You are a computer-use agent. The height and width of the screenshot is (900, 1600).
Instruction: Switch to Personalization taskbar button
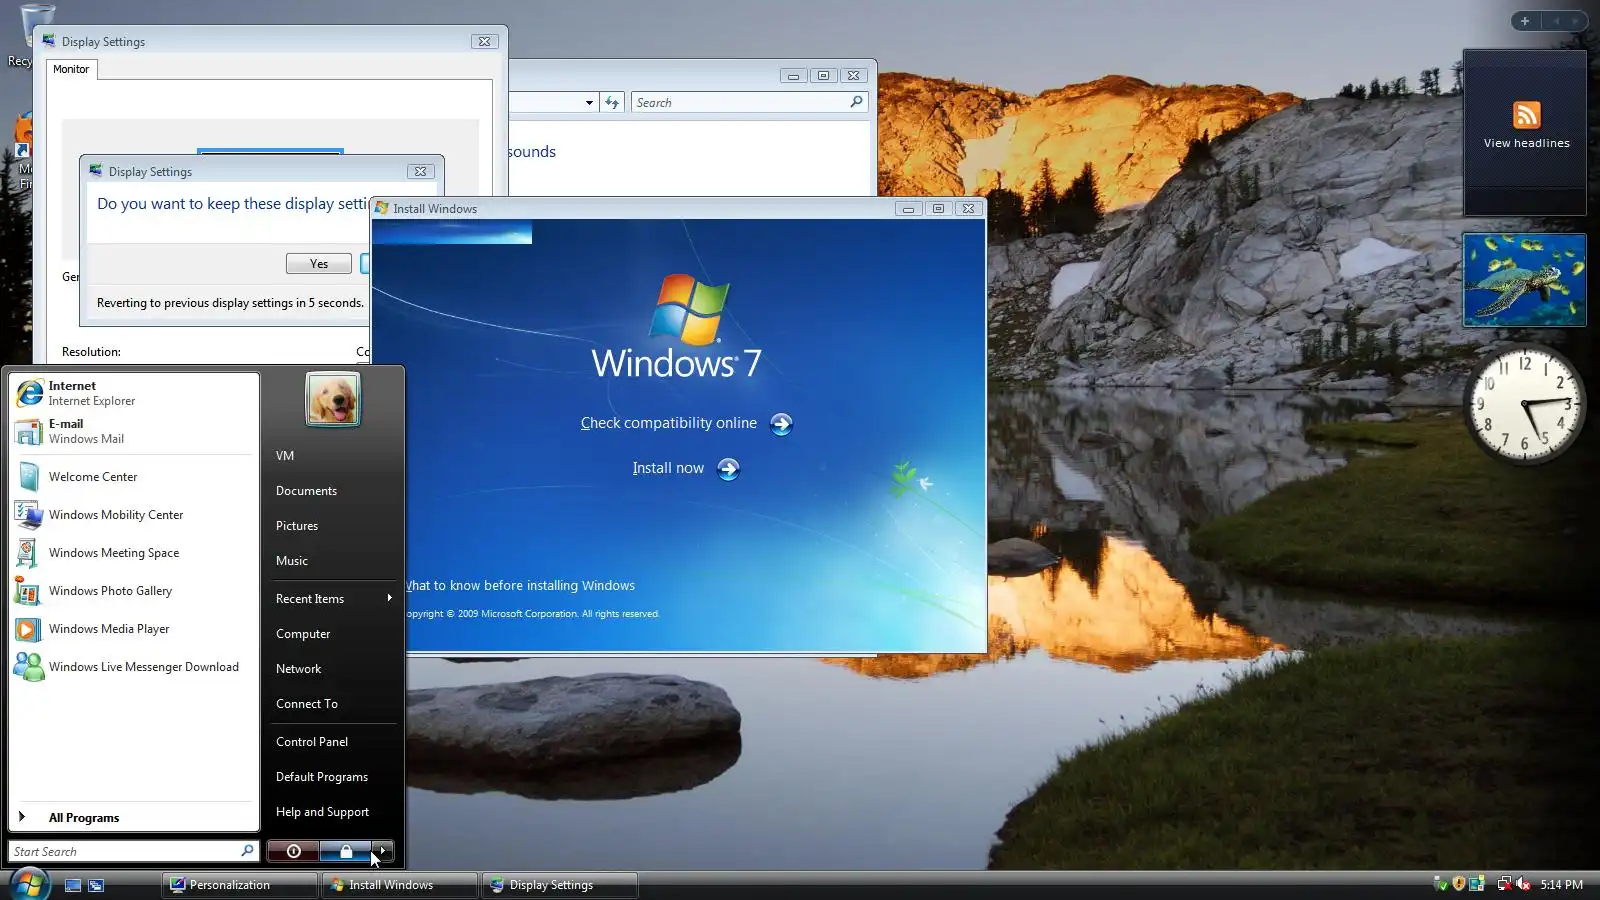pos(240,885)
